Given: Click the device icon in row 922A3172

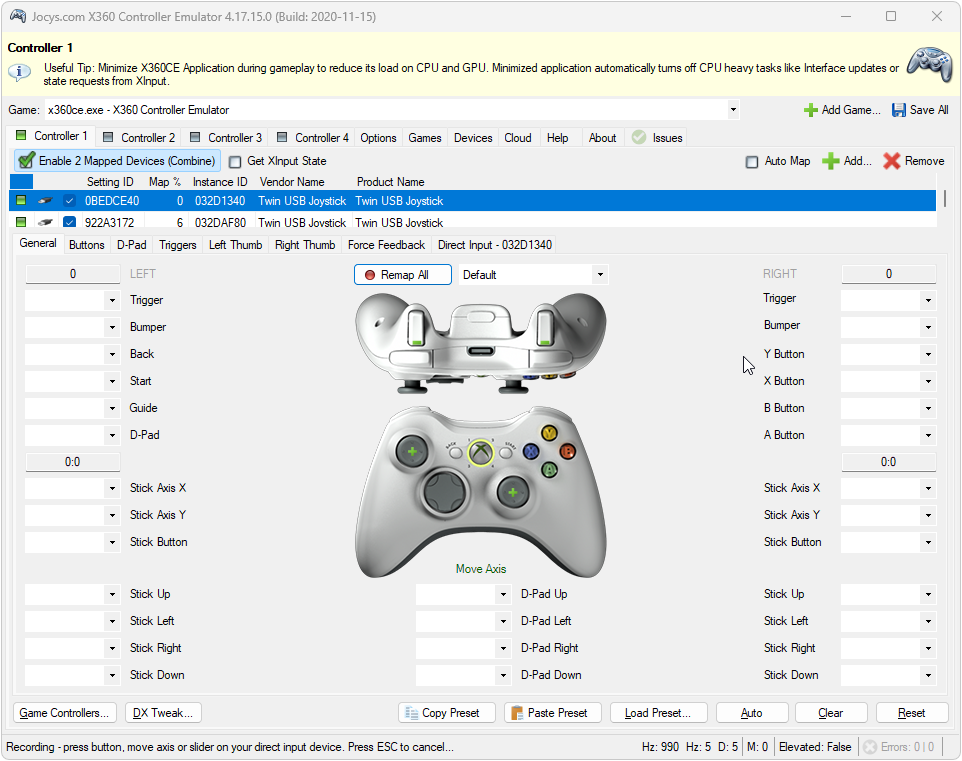Looking at the screenshot, I should point(45,222).
